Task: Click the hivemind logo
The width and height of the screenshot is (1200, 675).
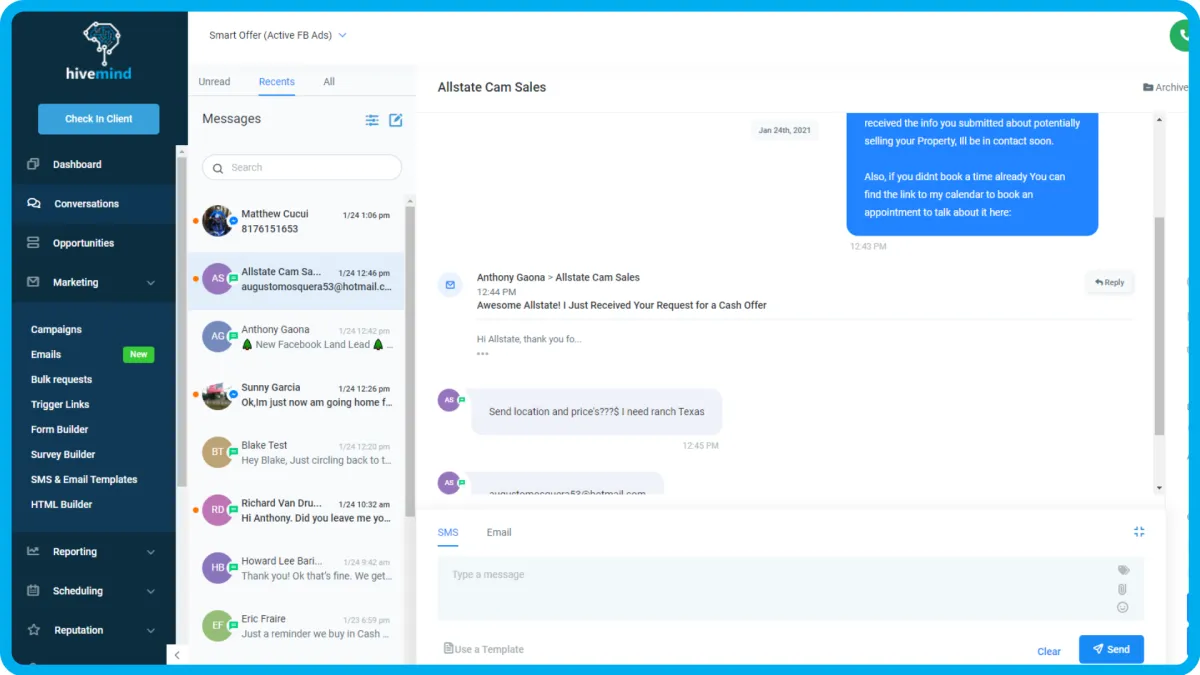Action: tap(99, 51)
